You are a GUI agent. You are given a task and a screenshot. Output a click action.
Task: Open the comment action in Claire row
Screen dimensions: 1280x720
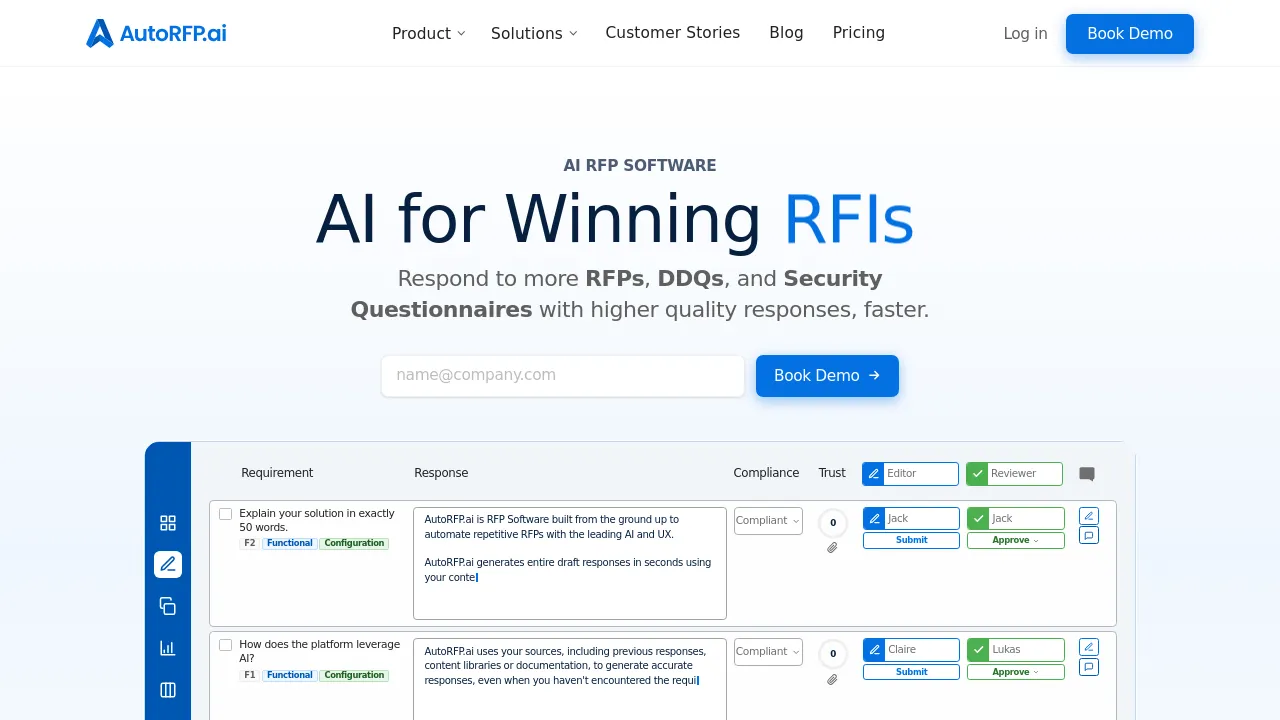click(1089, 666)
